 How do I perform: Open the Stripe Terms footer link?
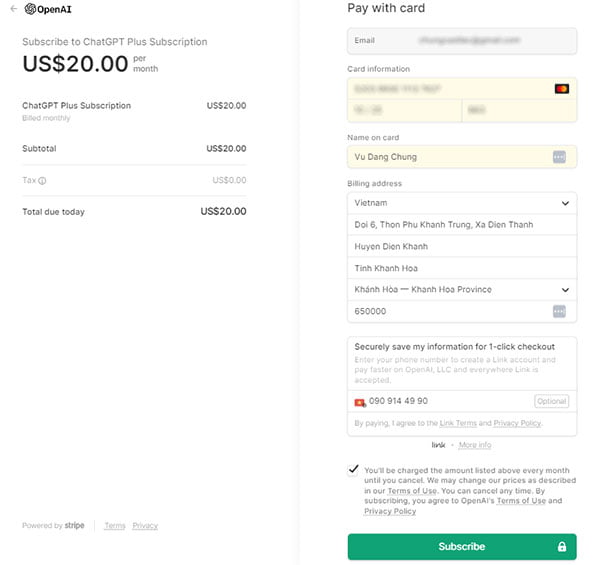tap(115, 526)
